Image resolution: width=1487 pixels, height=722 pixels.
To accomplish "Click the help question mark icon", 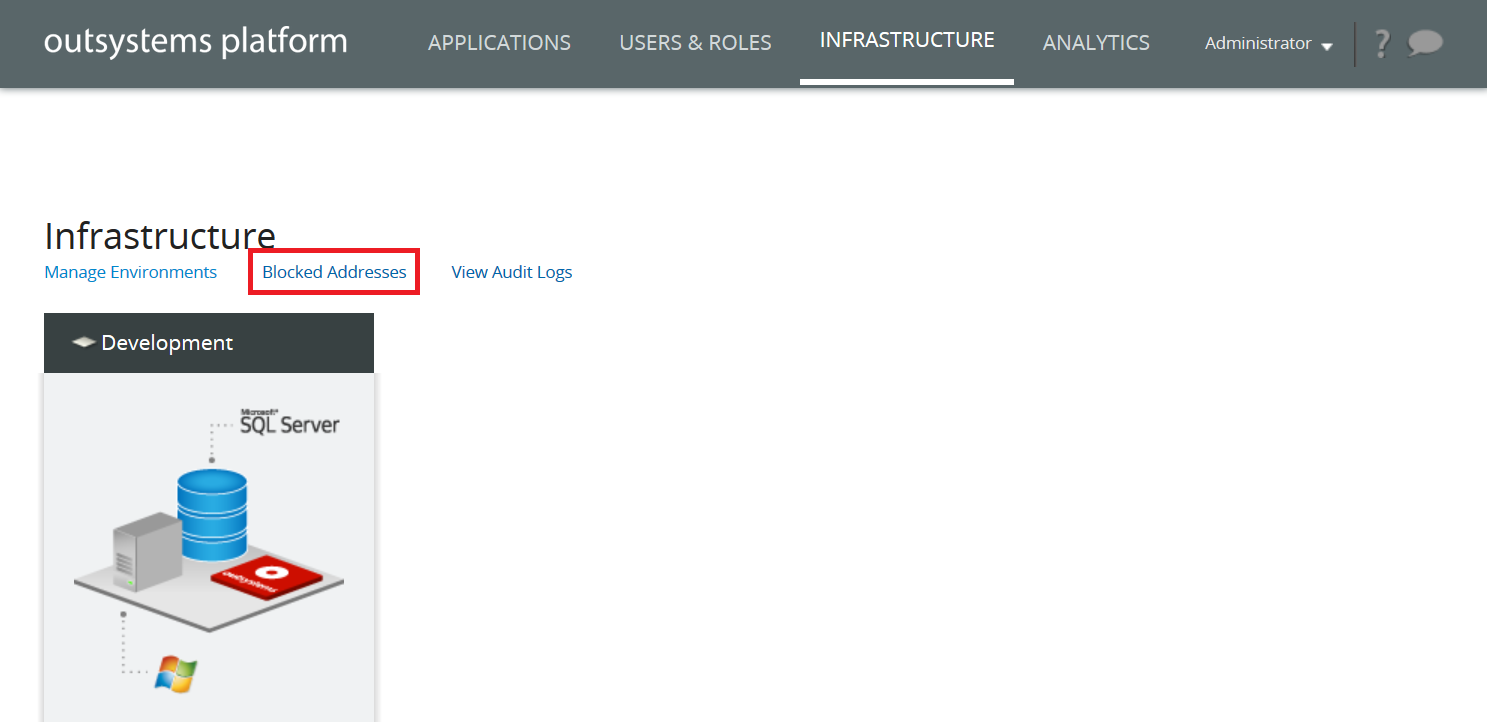I will [1381, 43].
